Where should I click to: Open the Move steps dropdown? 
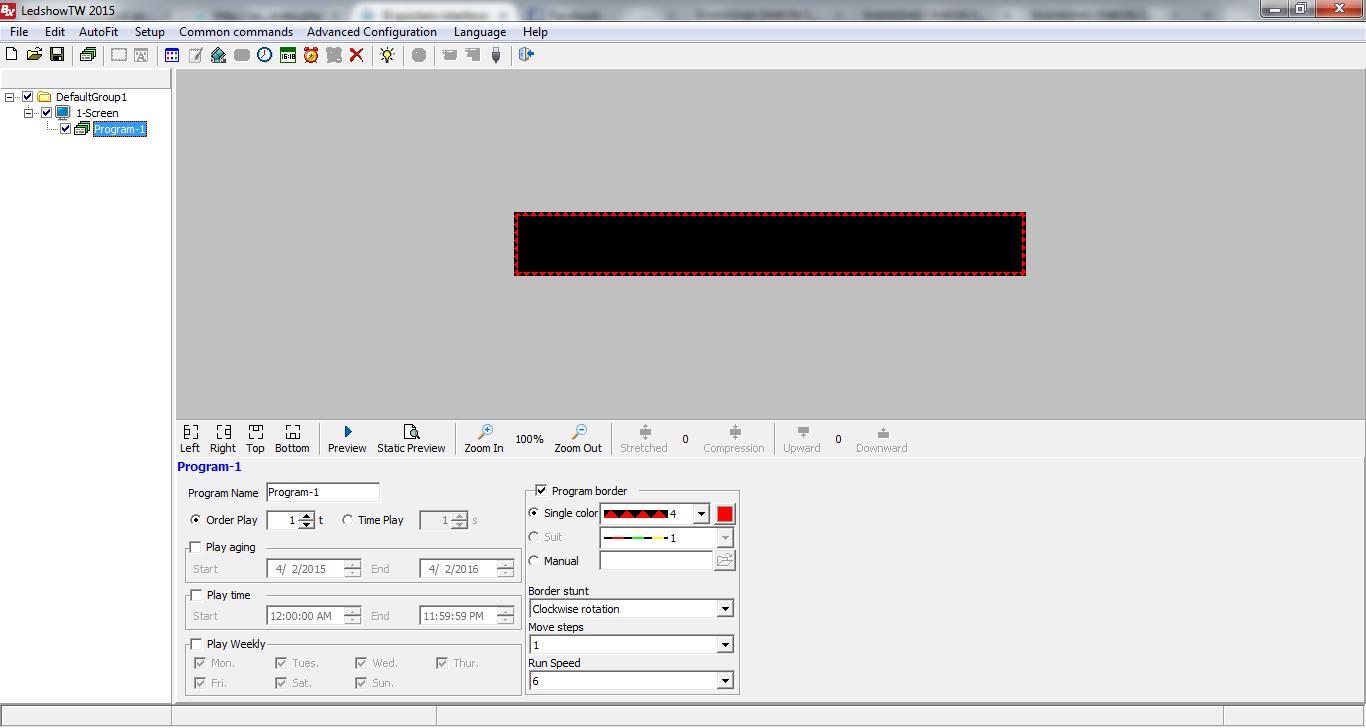[725, 645]
